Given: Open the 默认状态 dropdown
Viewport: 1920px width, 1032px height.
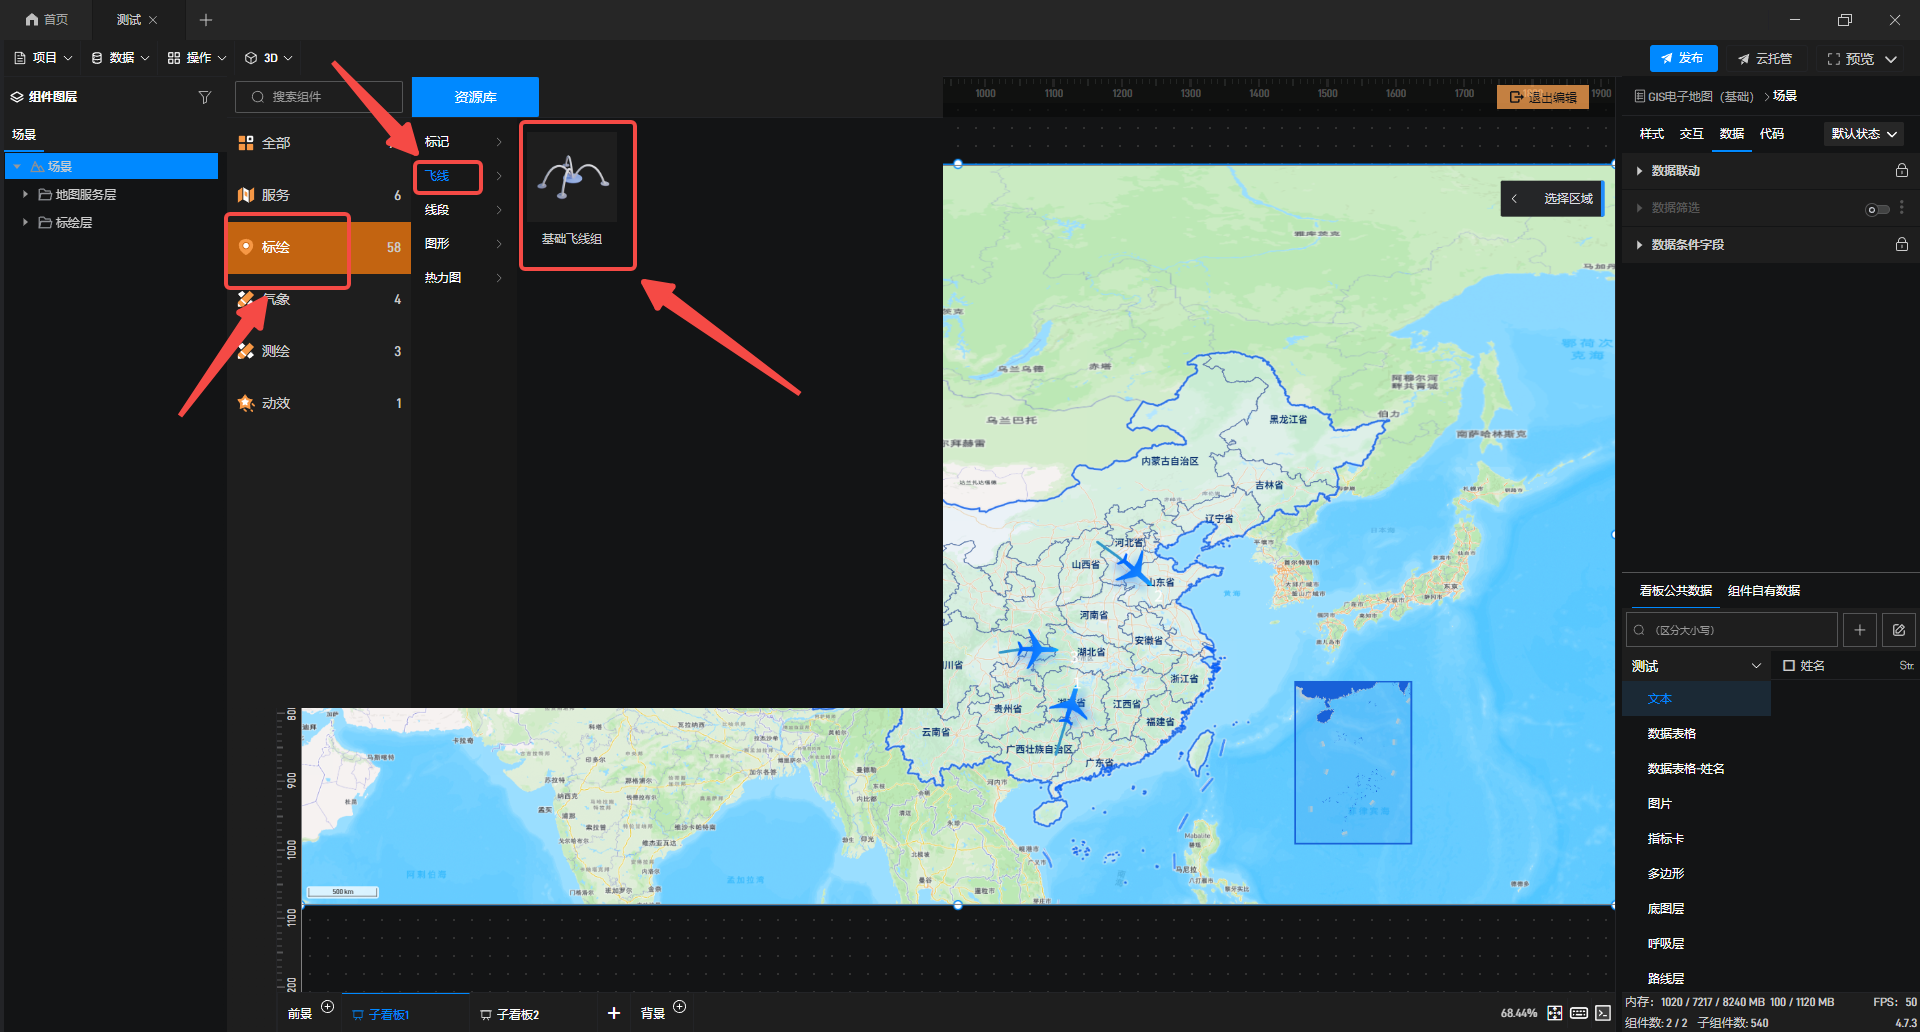Looking at the screenshot, I should [1864, 134].
